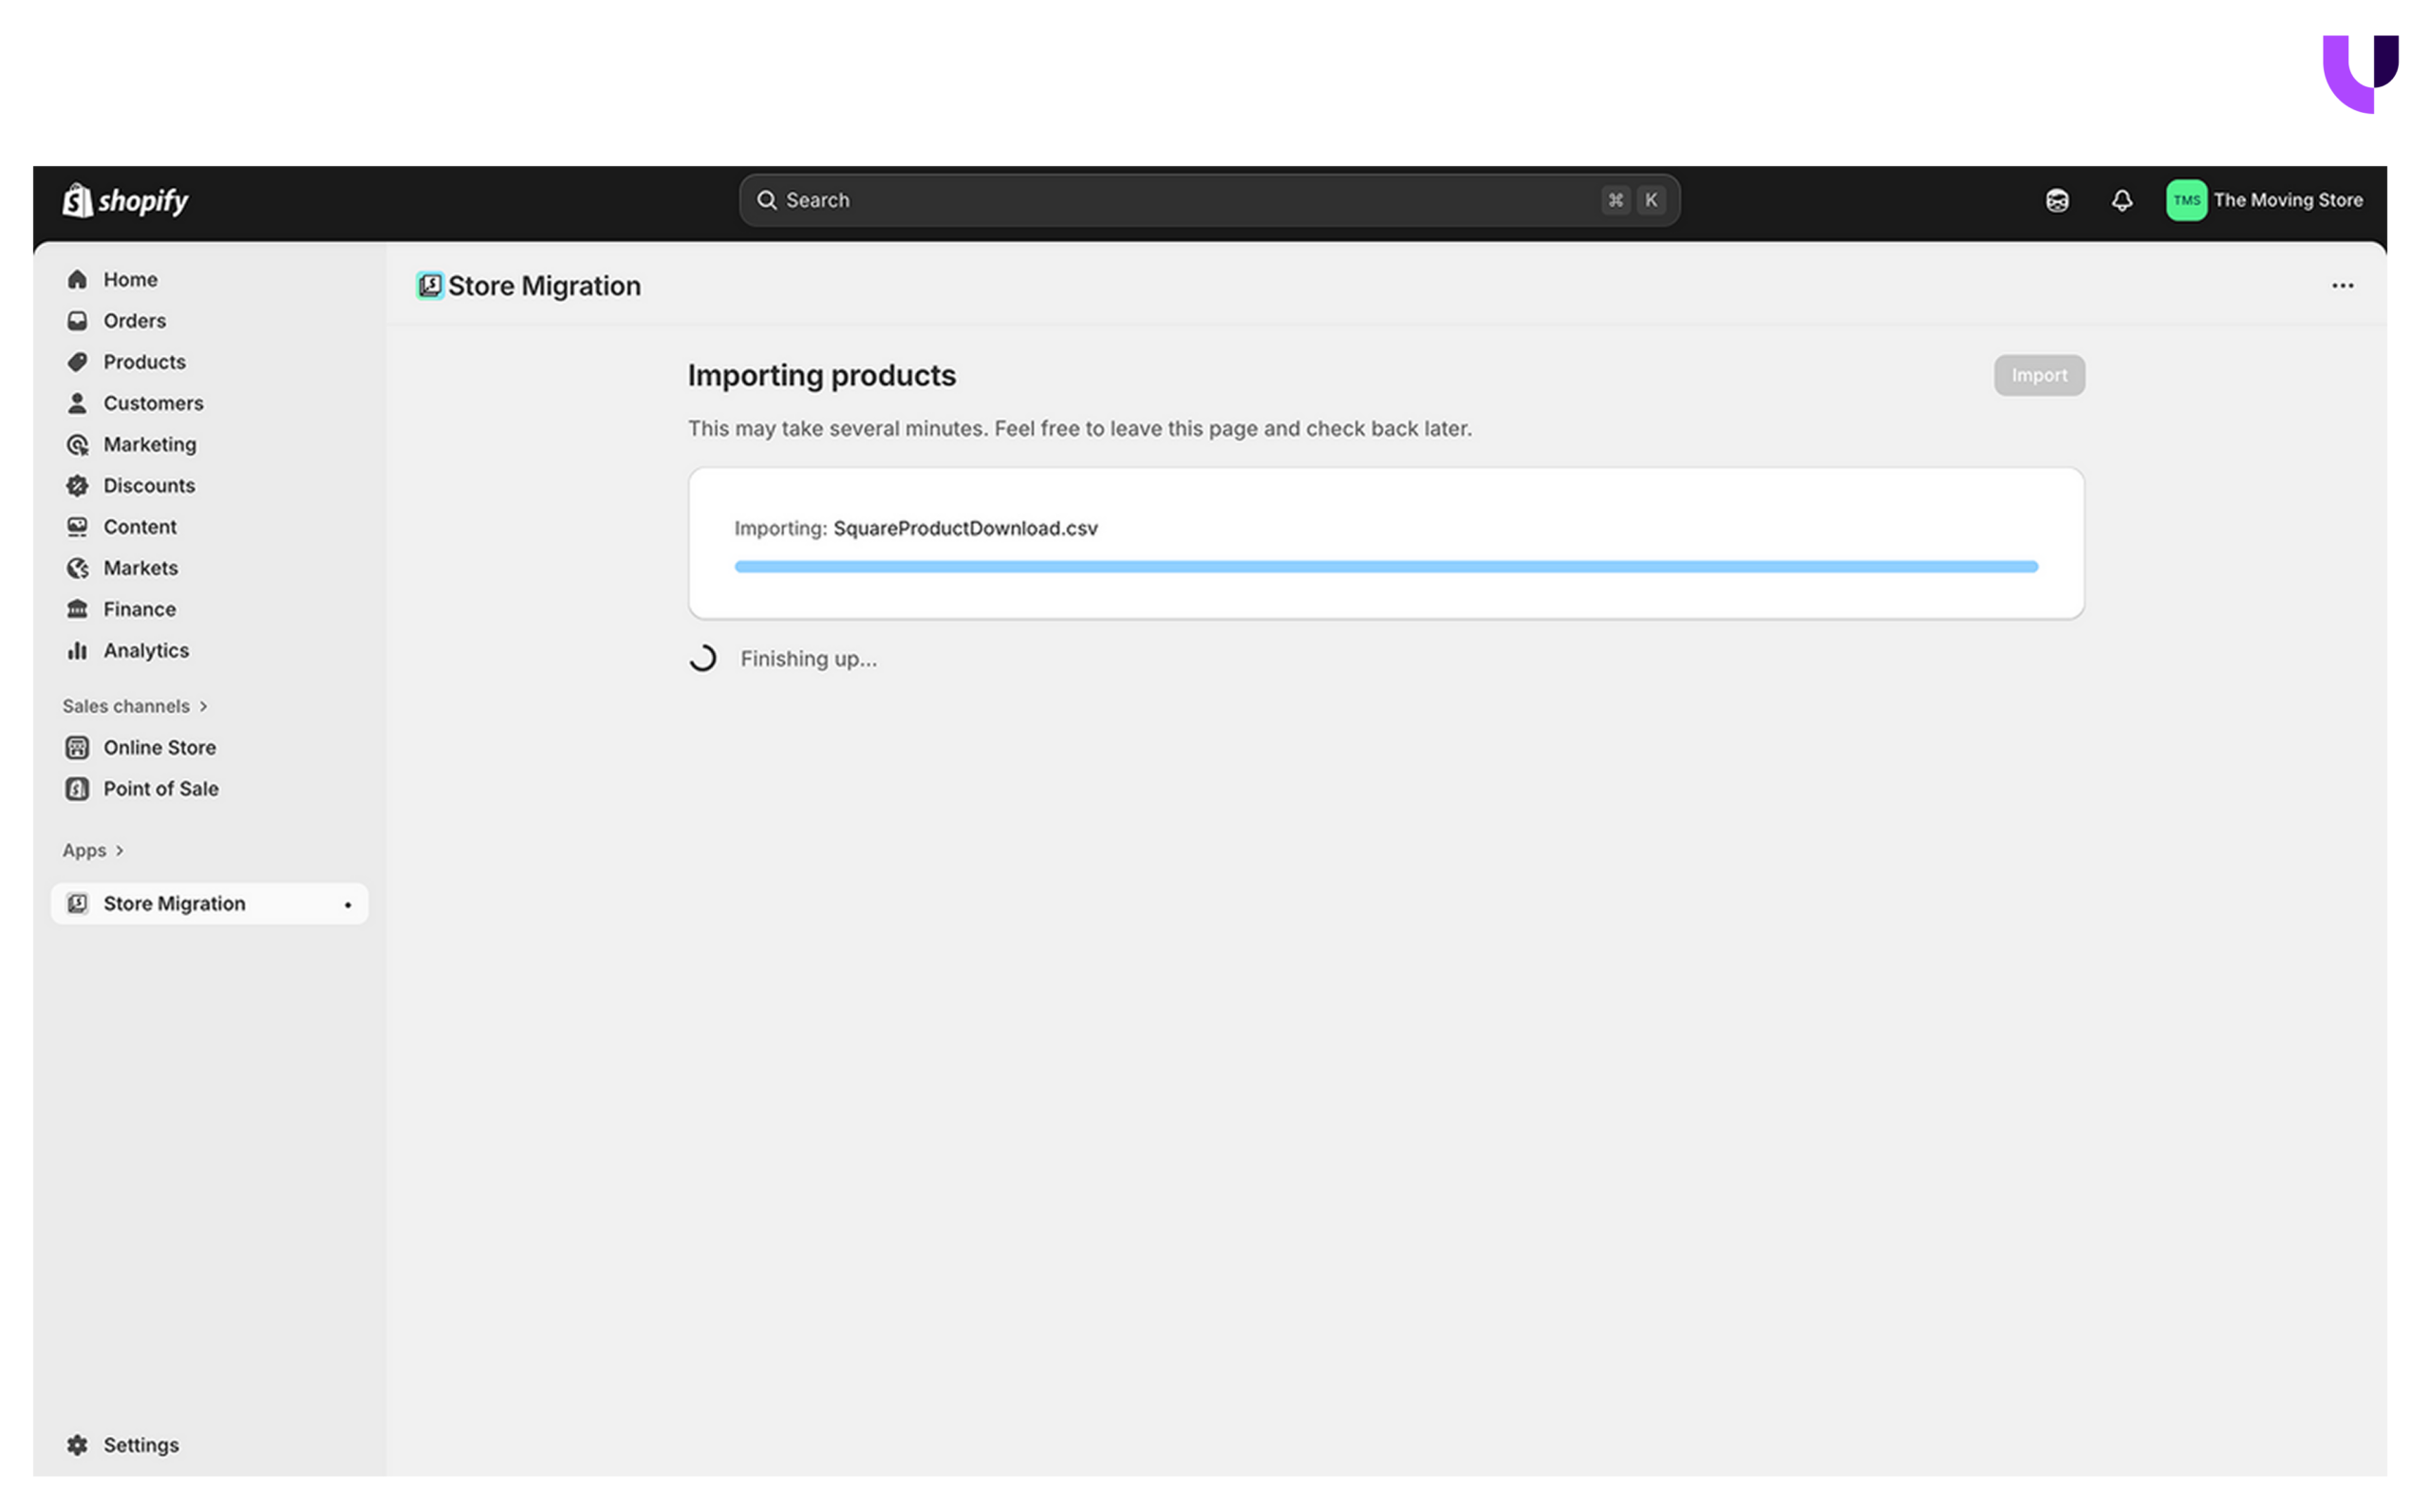Click the Import button

click(2038, 375)
